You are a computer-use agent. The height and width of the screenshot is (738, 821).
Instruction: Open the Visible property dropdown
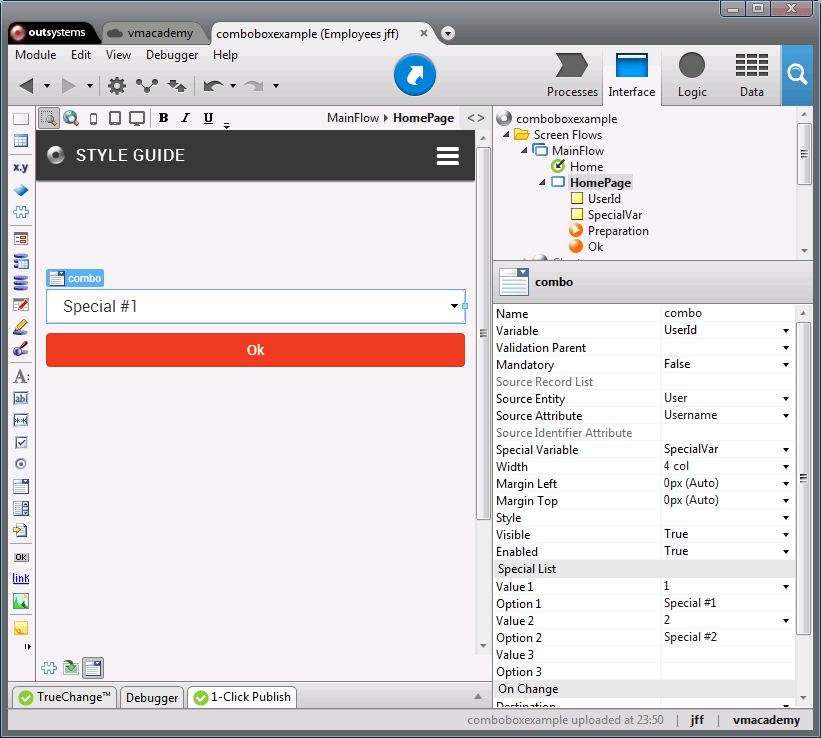tap(785, 534)
